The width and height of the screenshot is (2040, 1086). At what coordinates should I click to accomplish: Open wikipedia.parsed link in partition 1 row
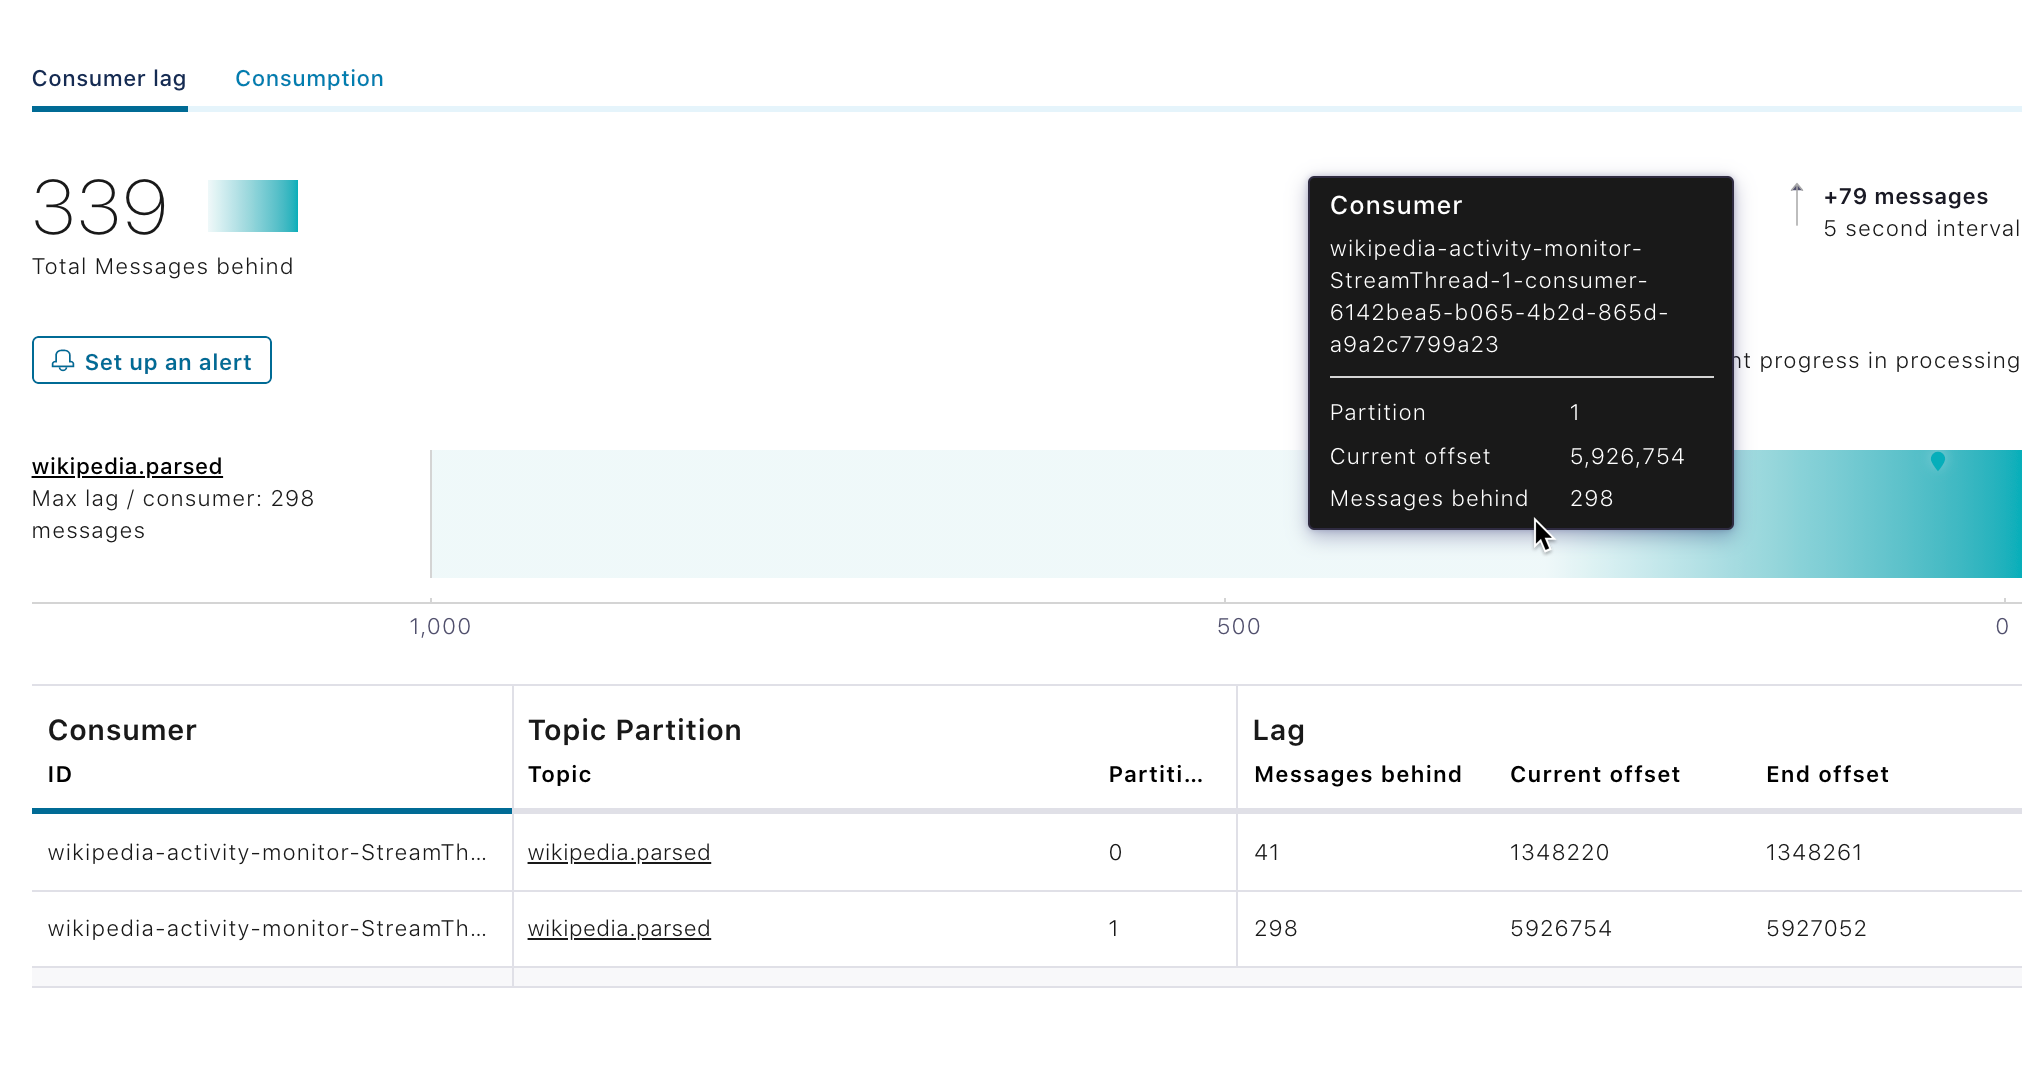tap(619, 928)
